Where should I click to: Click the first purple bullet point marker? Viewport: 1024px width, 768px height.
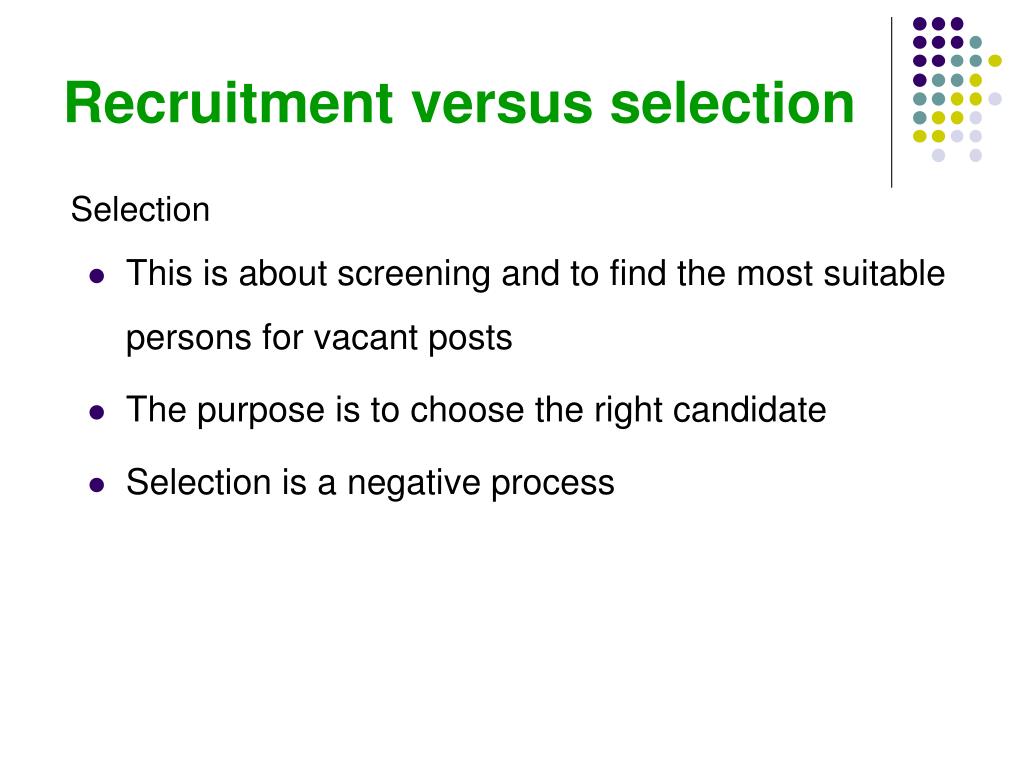tap(97, 276)
